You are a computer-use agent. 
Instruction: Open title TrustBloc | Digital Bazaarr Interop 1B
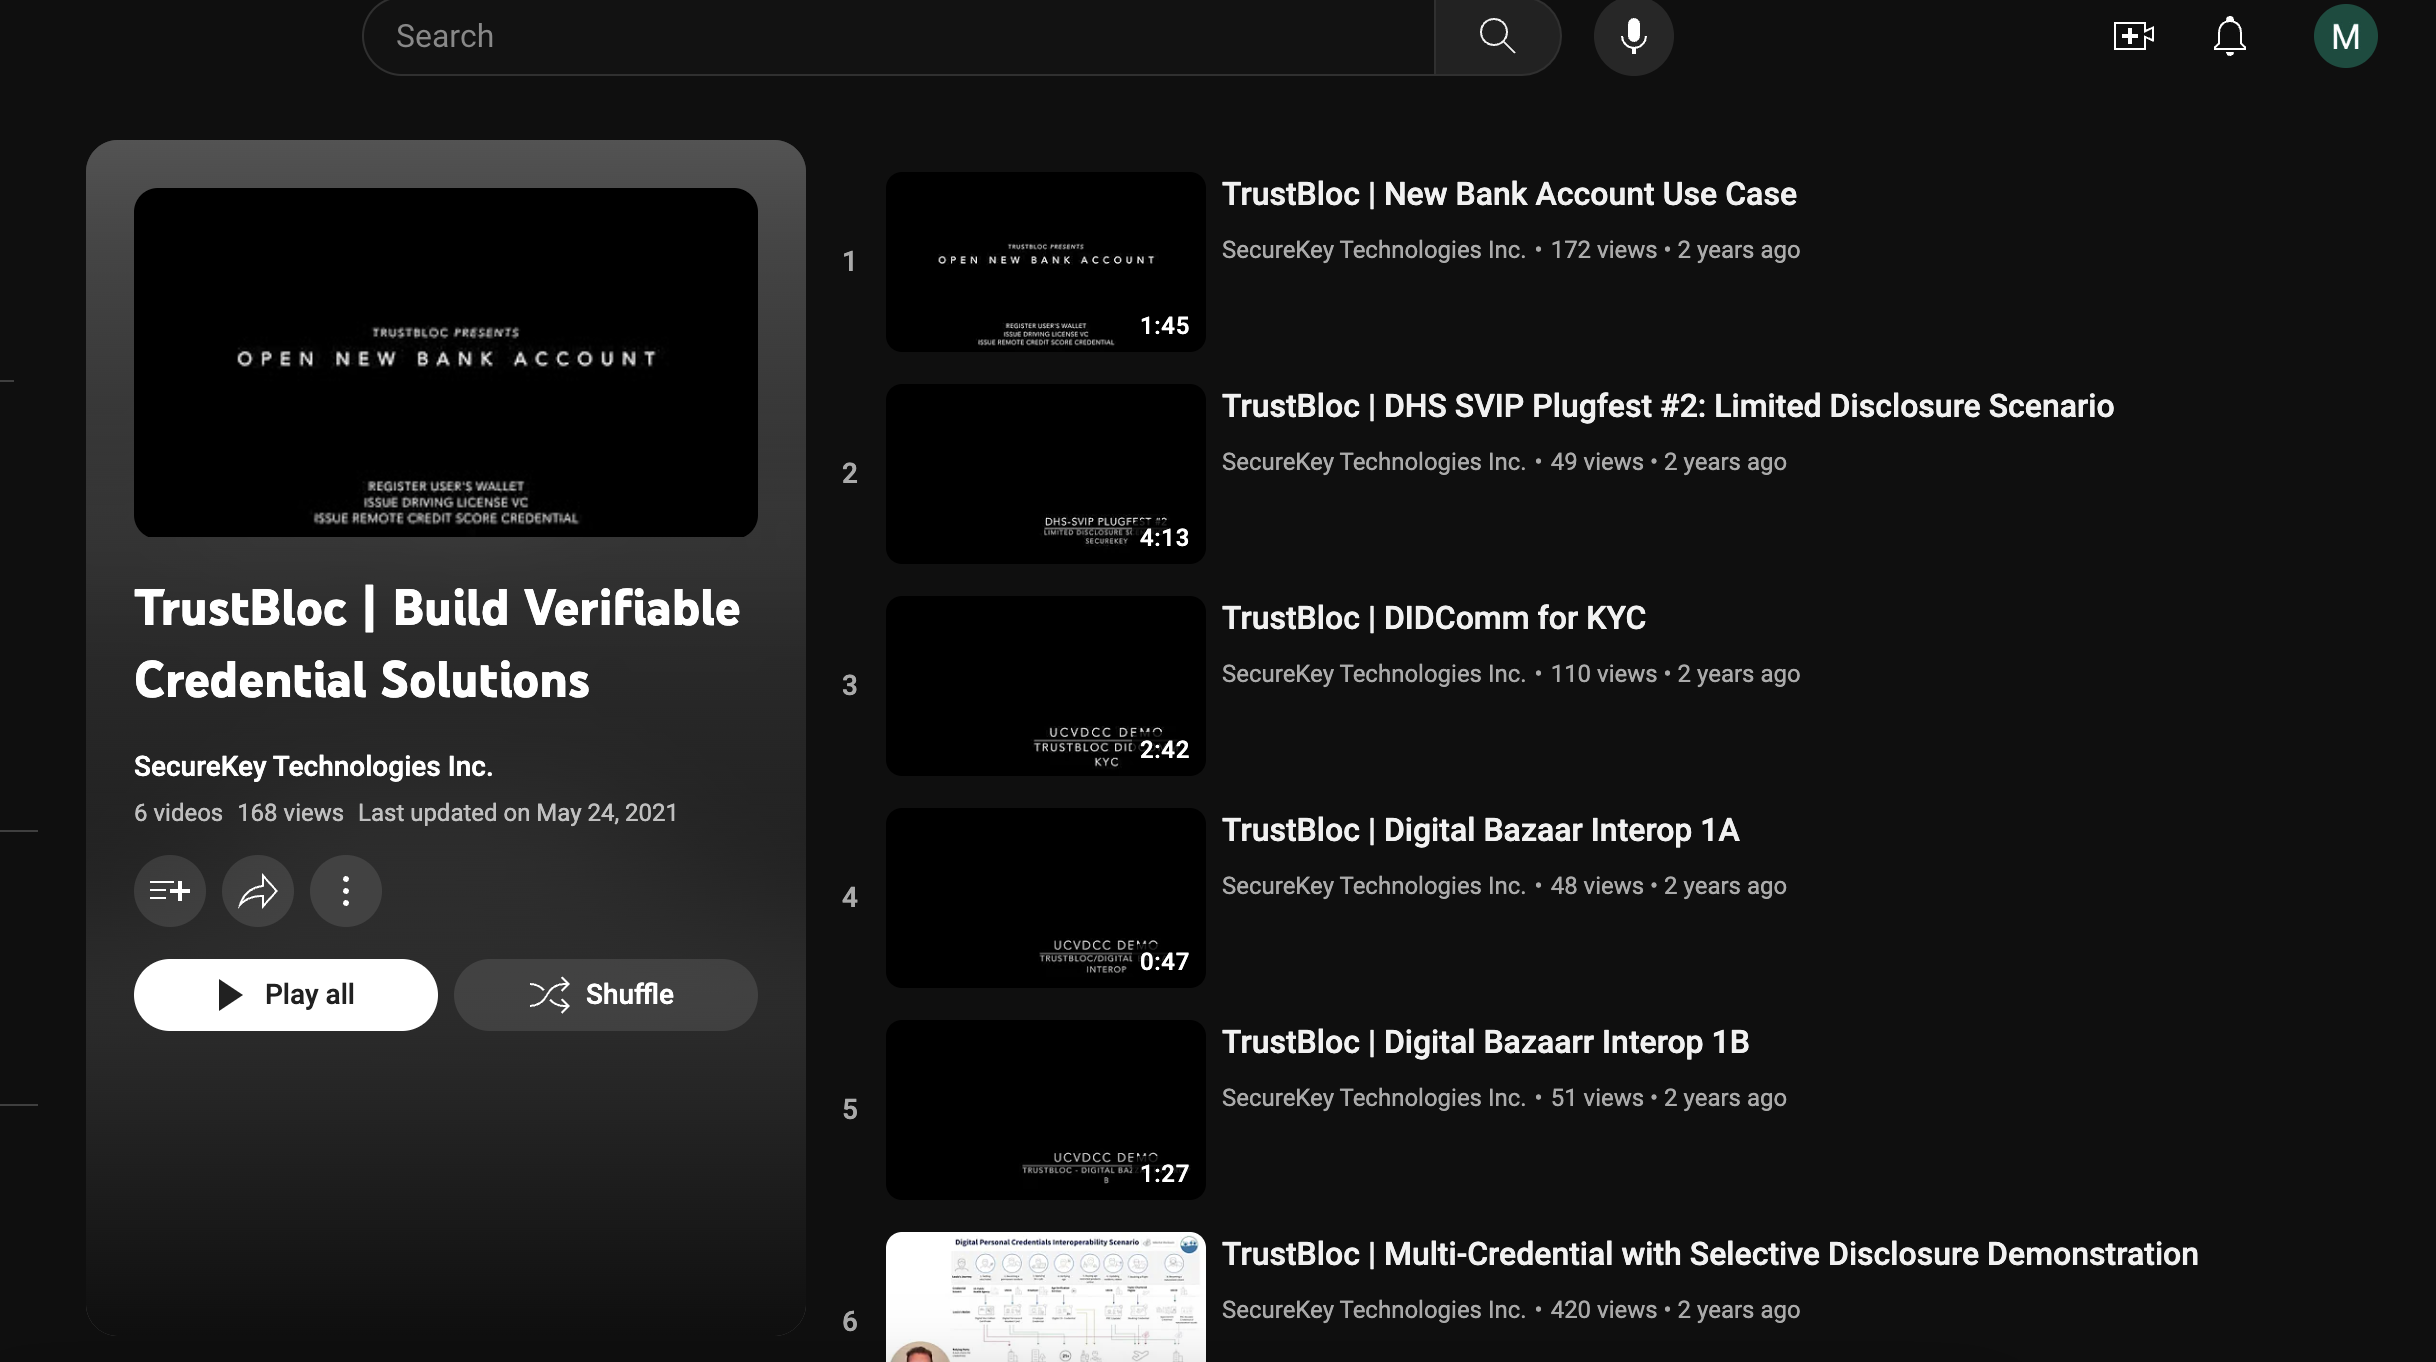click(1486, 1042)
